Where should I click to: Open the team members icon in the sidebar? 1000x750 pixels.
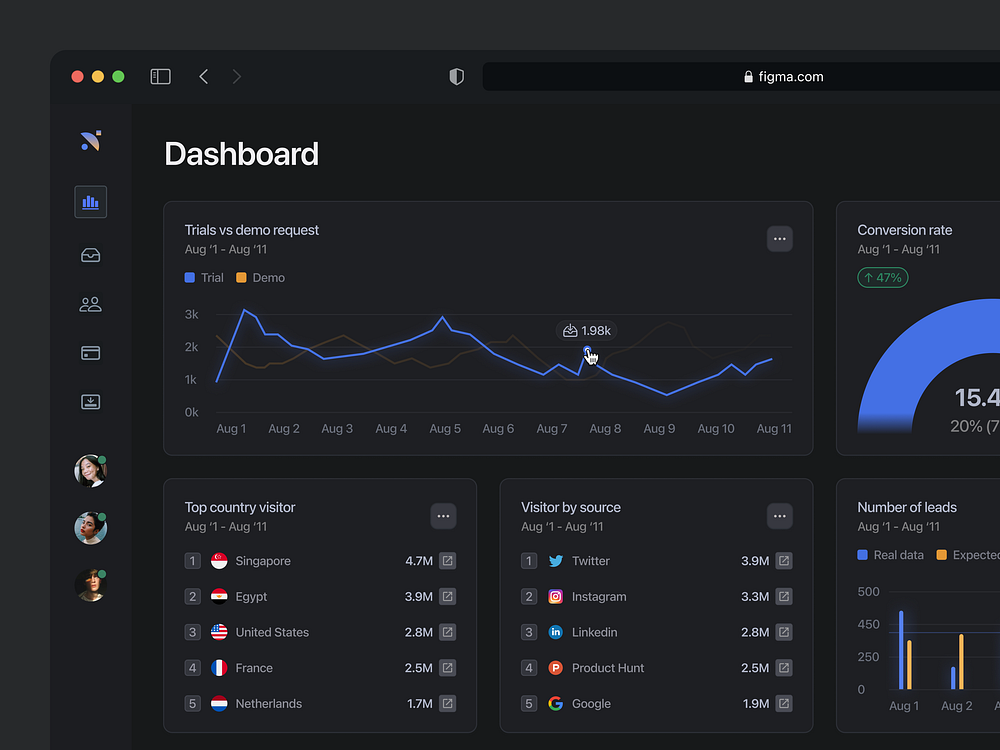click(90, 303)
